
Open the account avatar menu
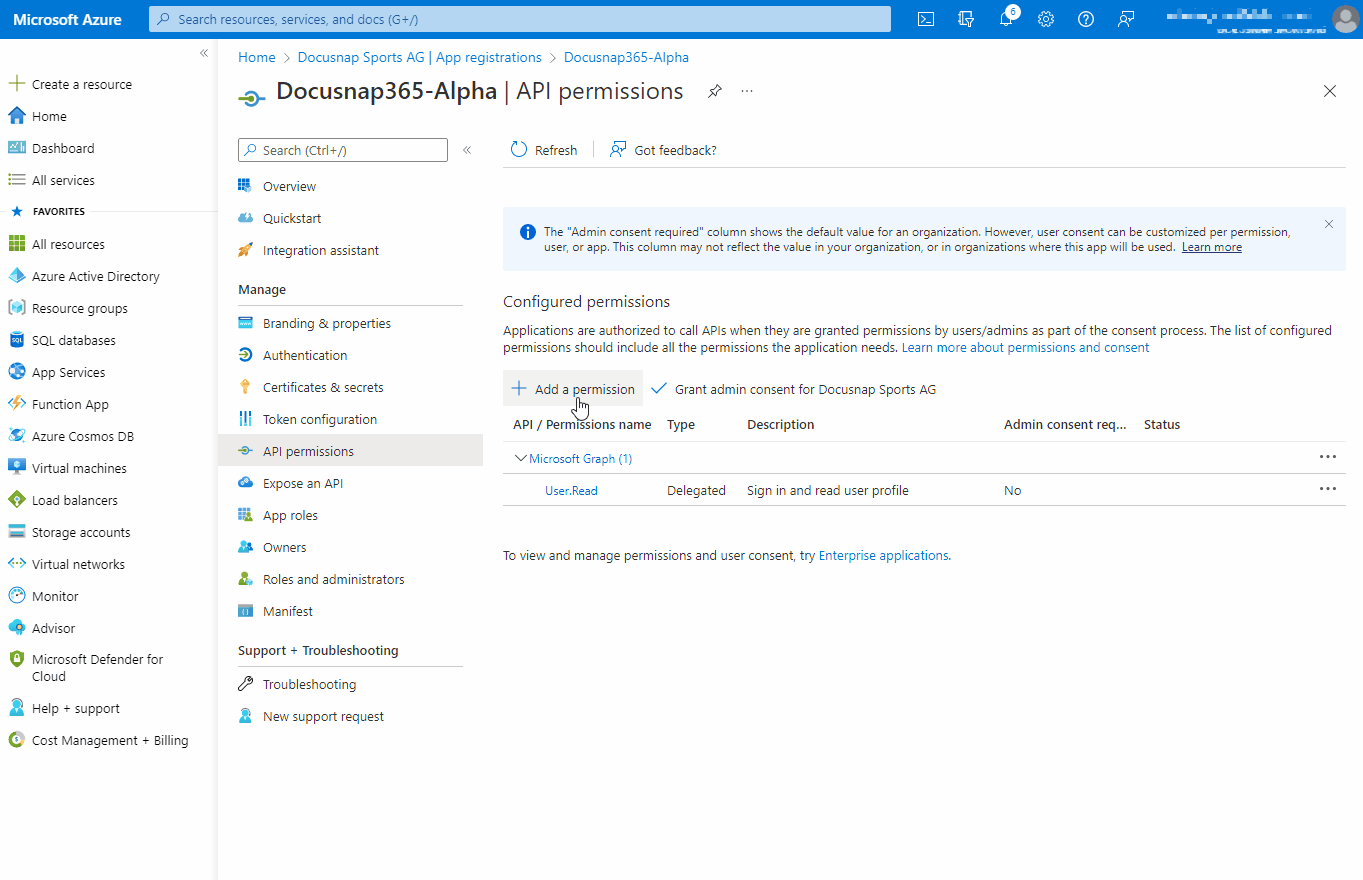(1344, 18)
